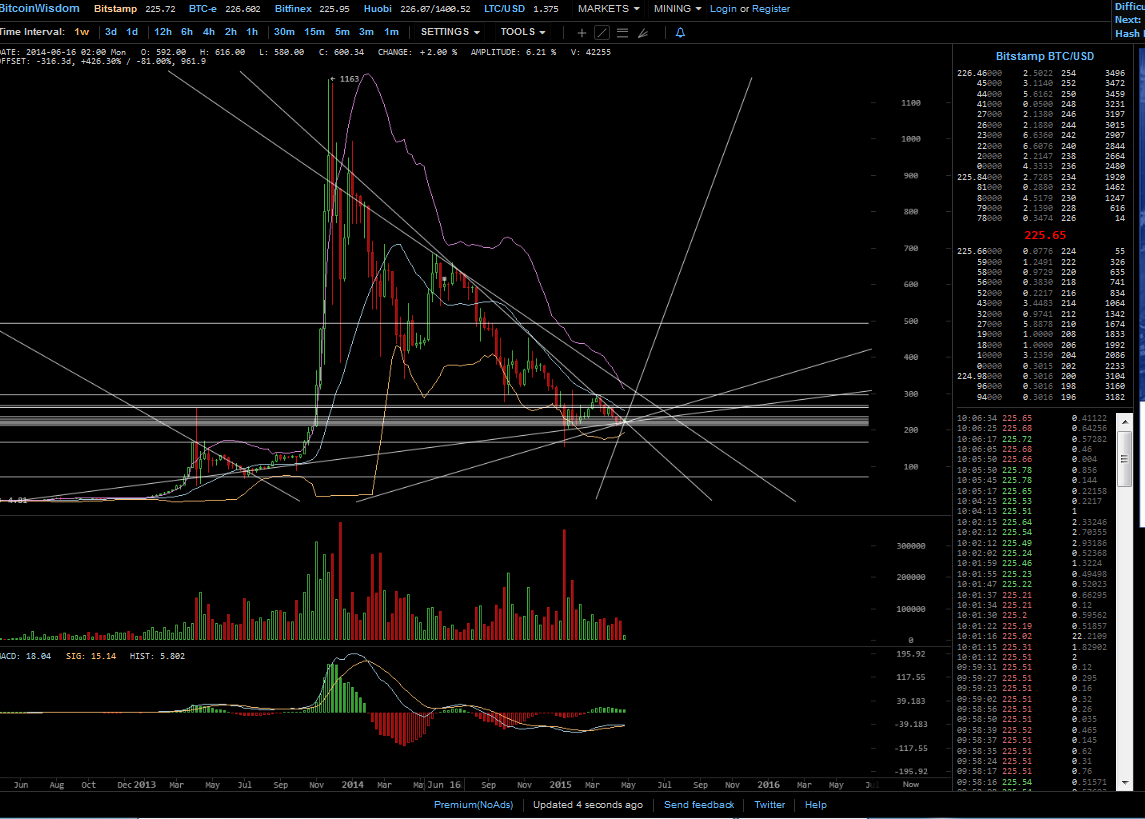Viewport: 1145px width, 819px height.
Task: Click the 2015 label on time axis
Action: point(560,785)
